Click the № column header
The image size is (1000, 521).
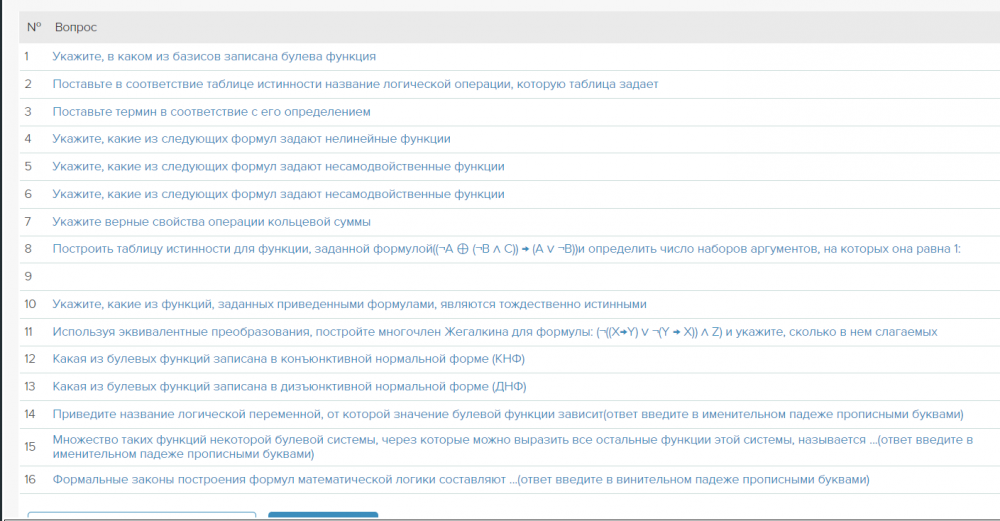[x=33, y=27]
